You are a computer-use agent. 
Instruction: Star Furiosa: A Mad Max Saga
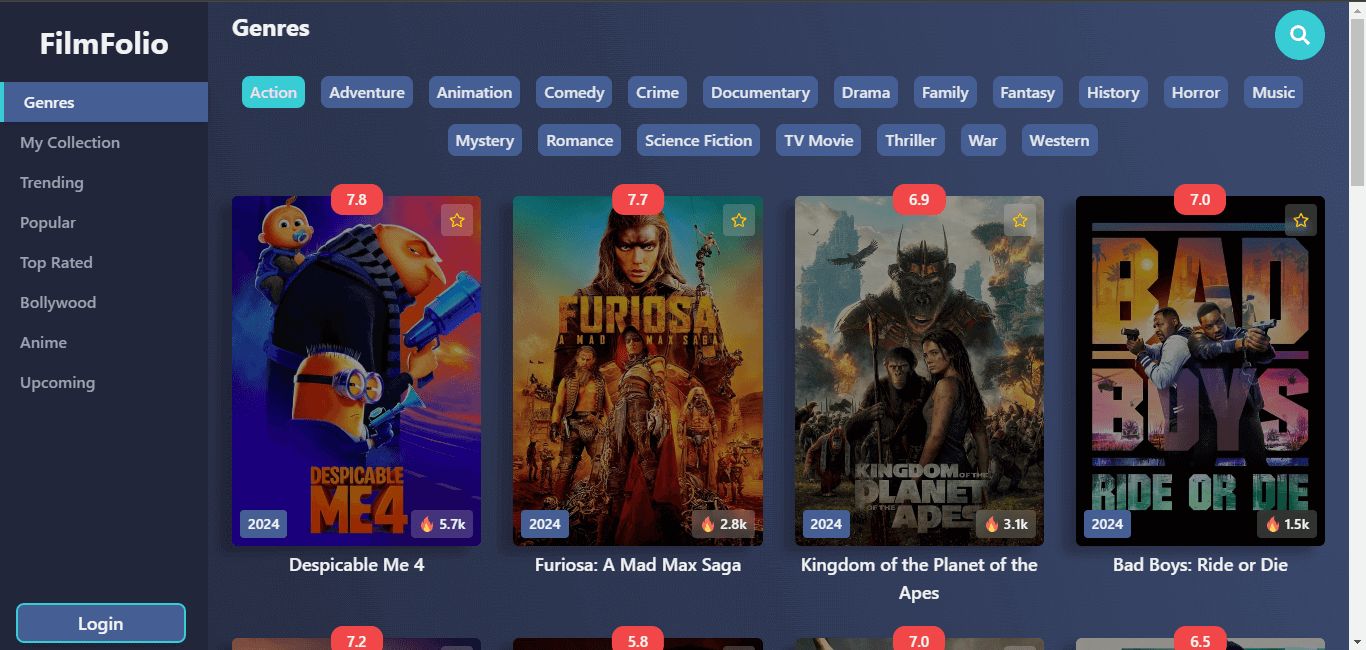(739, 220)
